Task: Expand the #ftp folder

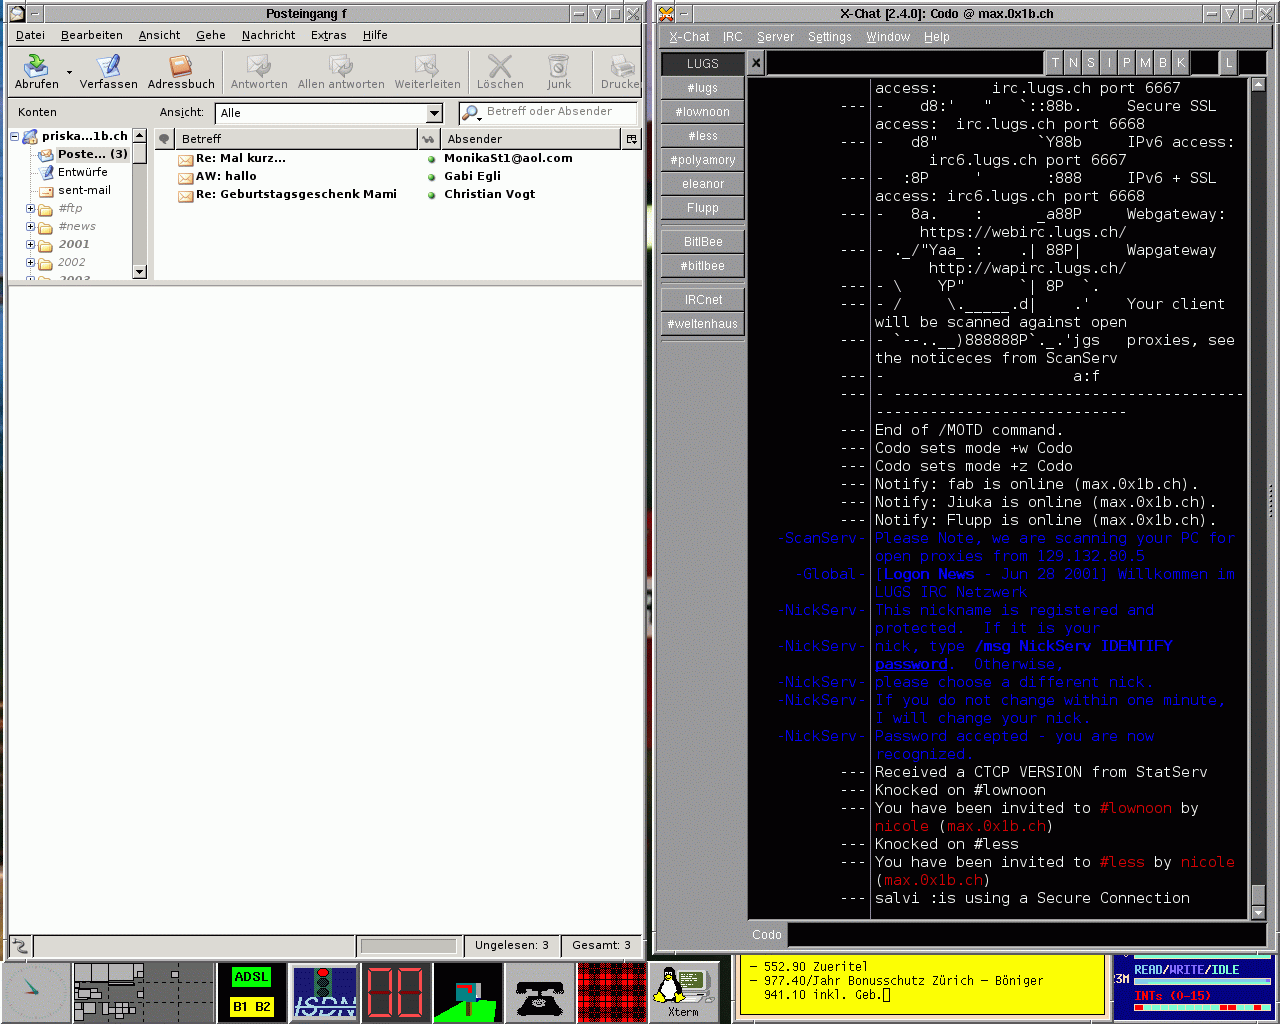Action: tap(30, 209)
